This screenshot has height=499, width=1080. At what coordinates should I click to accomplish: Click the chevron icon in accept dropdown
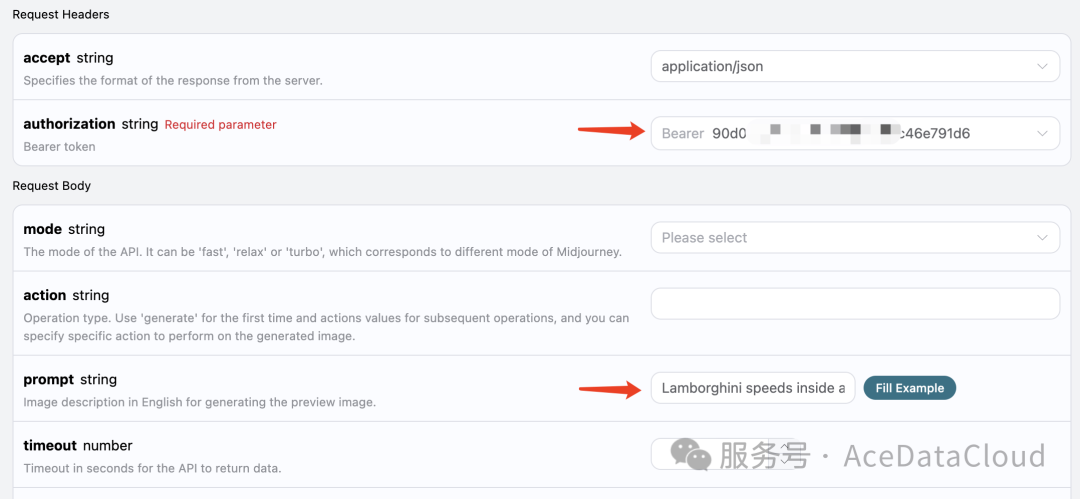pos(1042,67)
